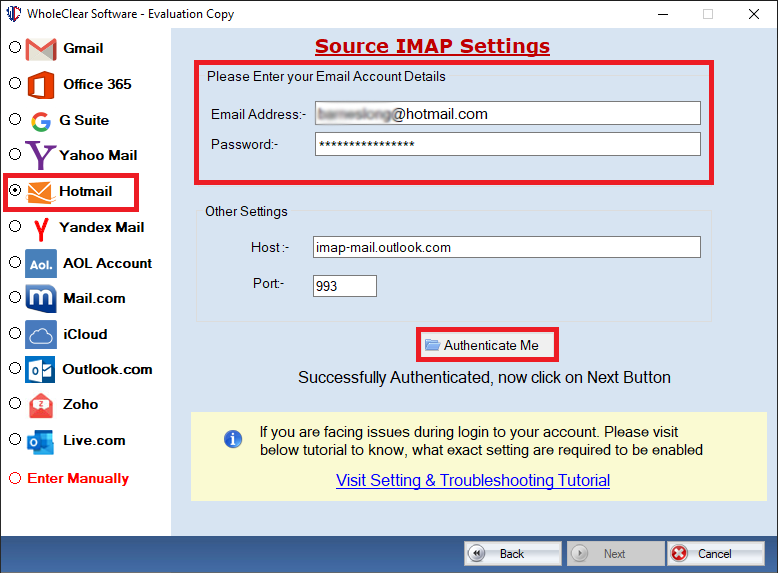Image resolution: width=778 pixels, height=573 pixels.
Task: Click the Authenticate Me button
Action: (x=487, y=345)
